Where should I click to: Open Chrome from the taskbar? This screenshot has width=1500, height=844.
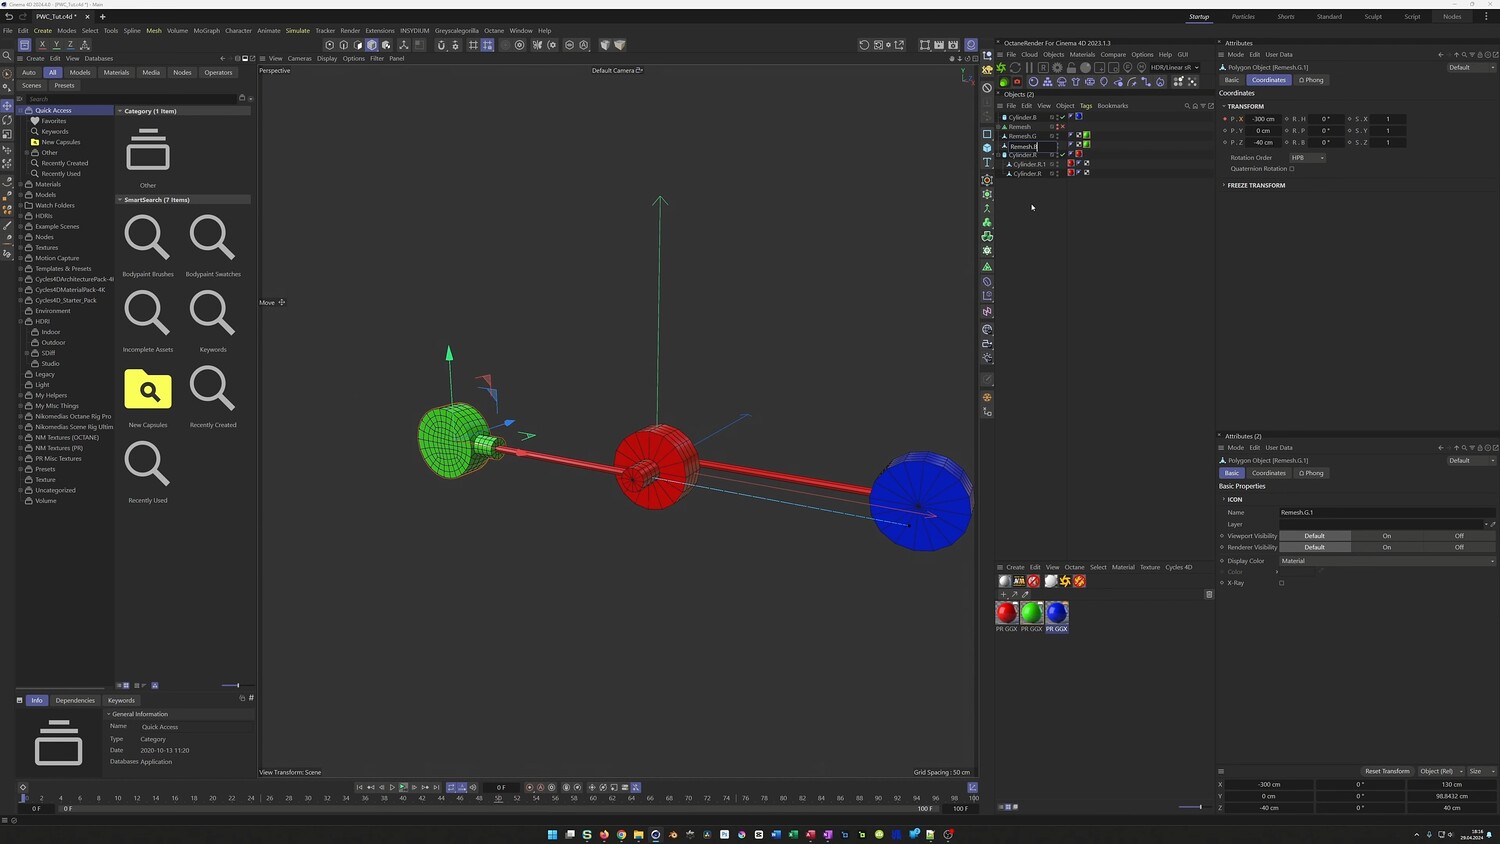621,834
